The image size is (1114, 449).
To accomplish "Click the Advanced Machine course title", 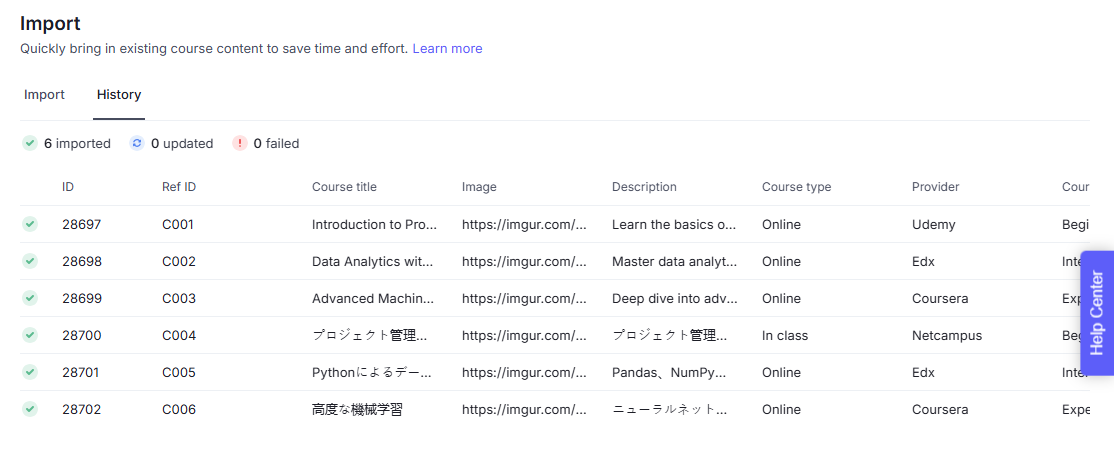I will (x=373, y=299).
